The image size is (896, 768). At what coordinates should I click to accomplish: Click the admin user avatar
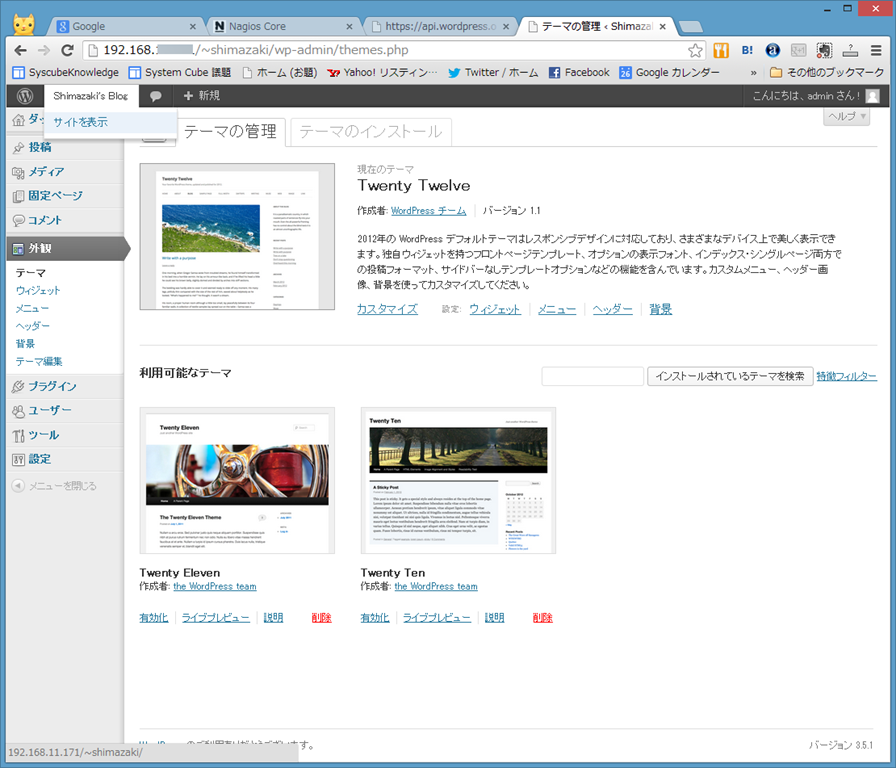873,96
